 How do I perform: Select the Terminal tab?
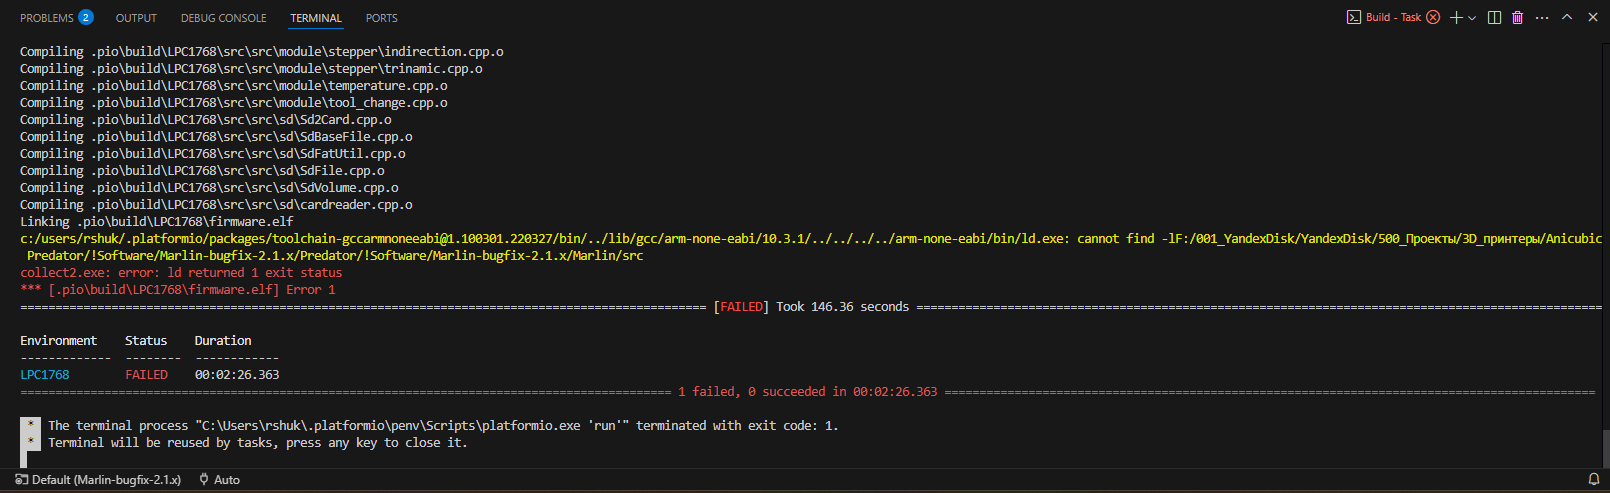316,18
